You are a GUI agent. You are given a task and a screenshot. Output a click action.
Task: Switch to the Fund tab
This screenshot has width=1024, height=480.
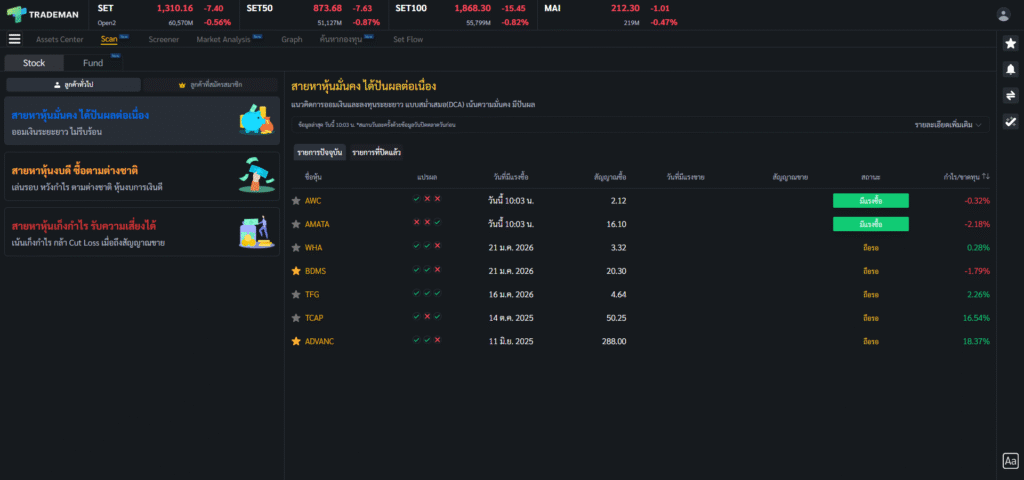coord(93,63)
